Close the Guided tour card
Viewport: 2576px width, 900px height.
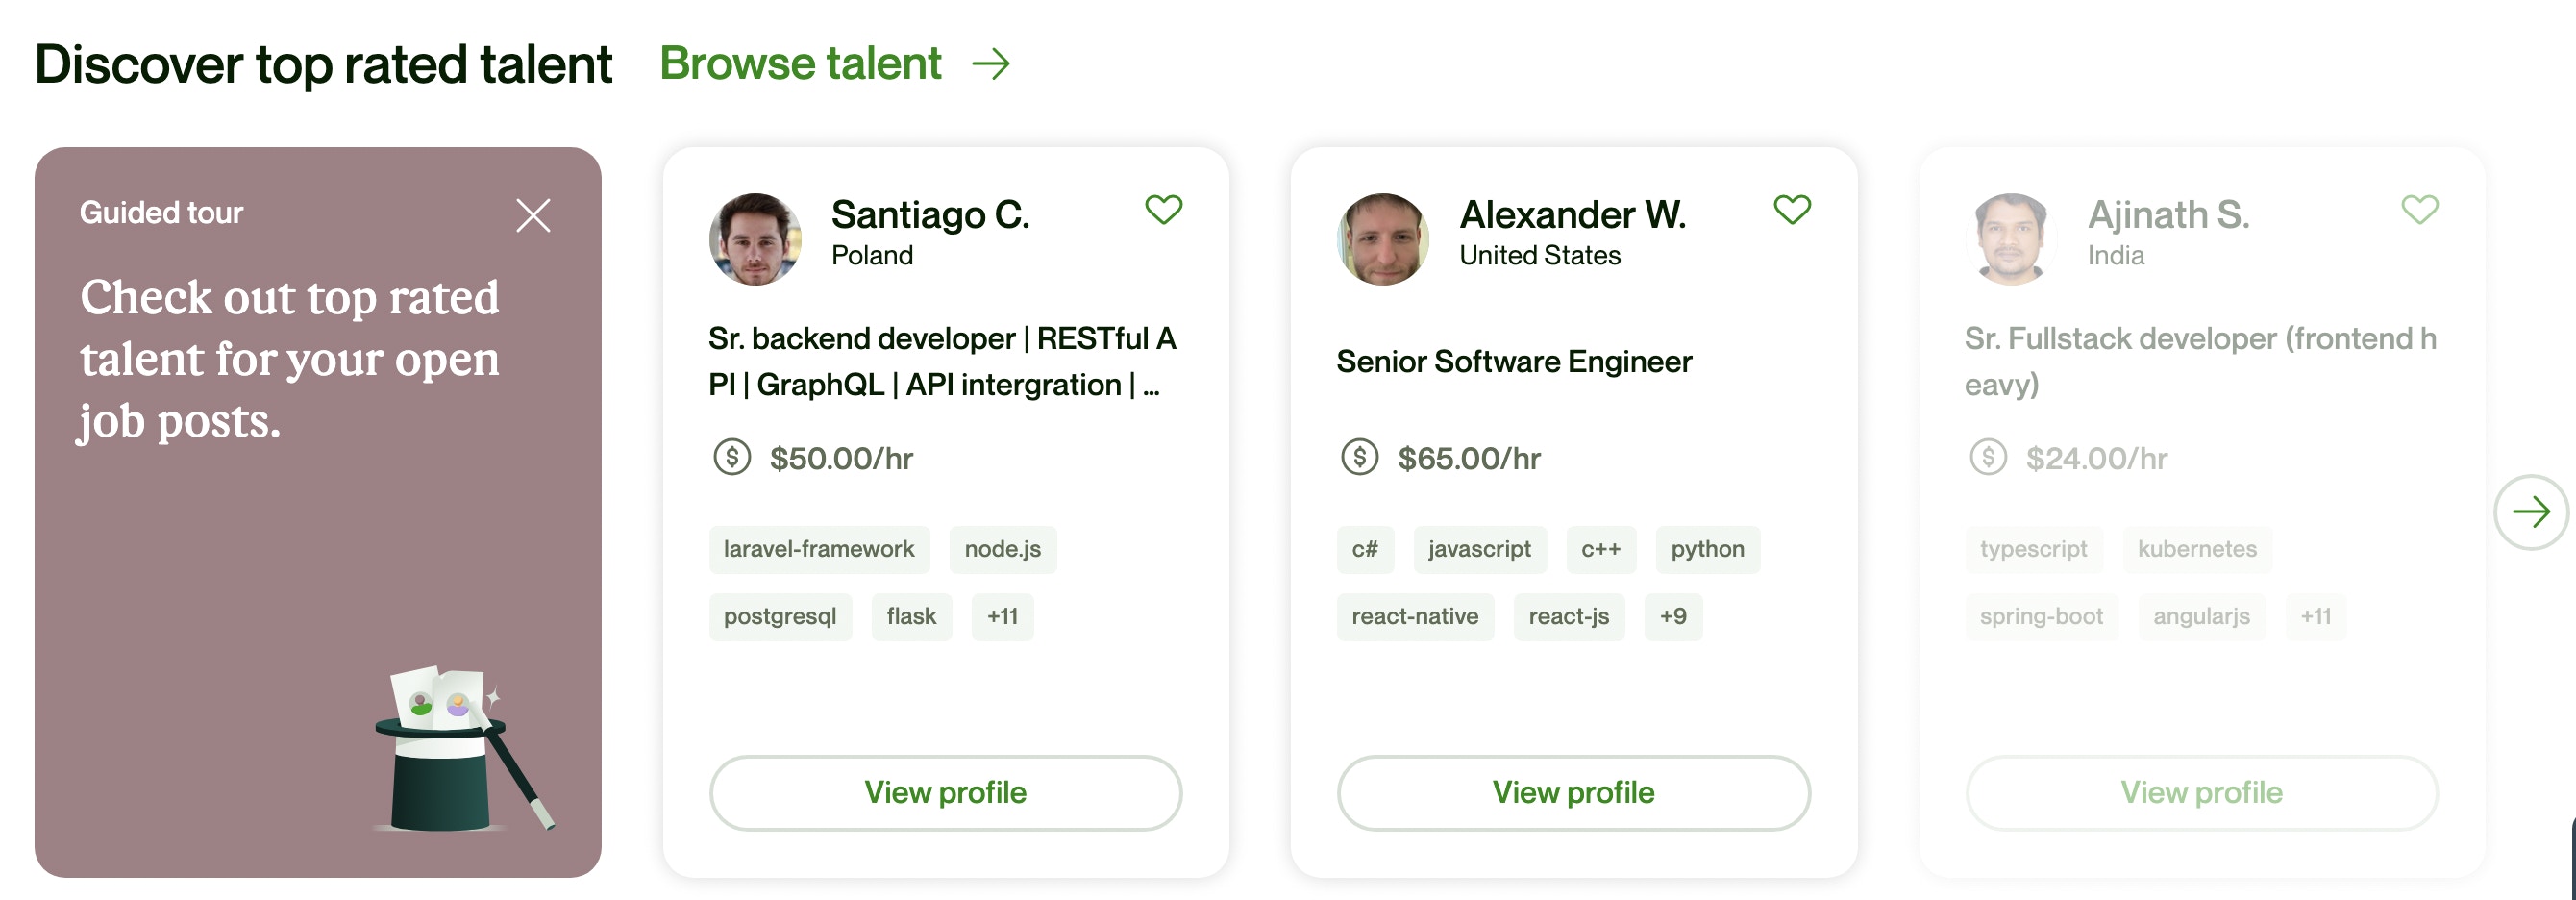point(533,215)
